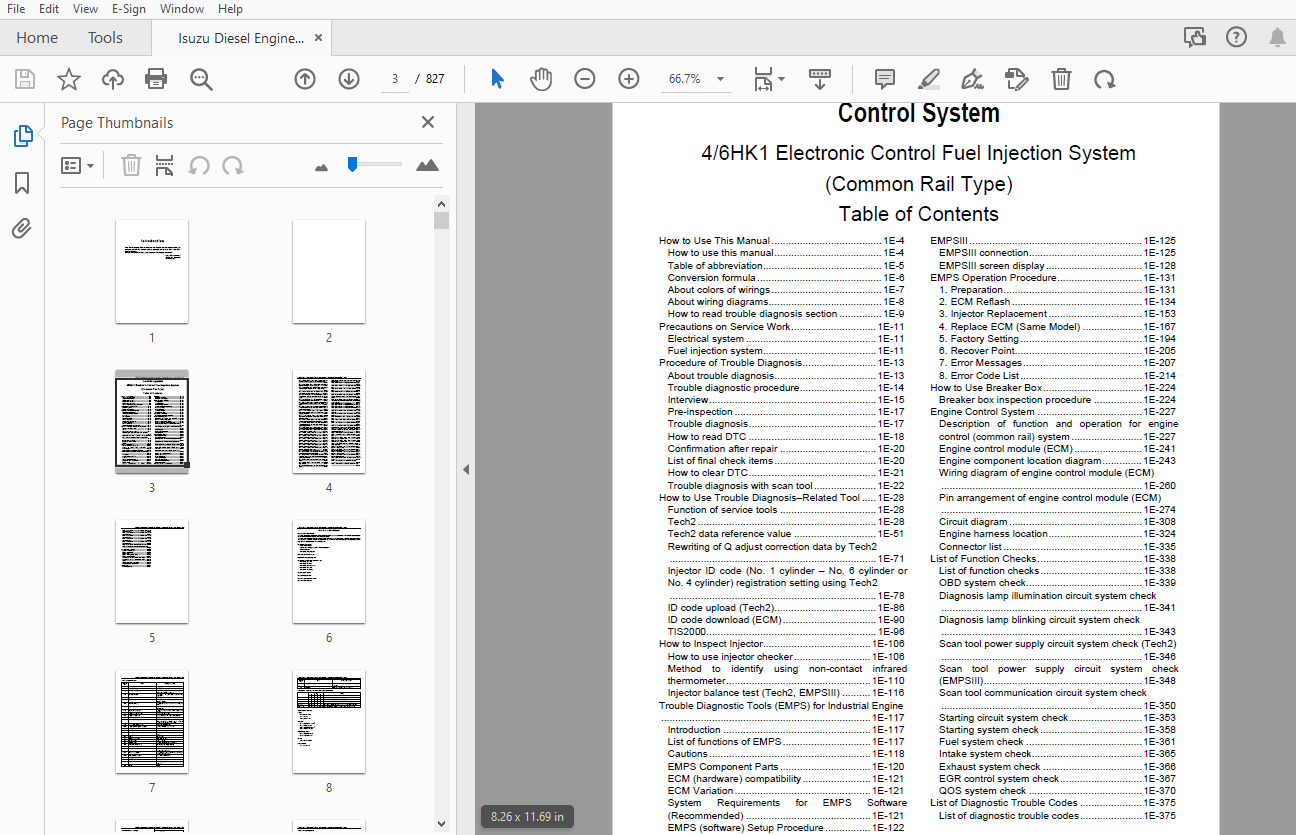The image size is (1296, 835).
Task: Click the edit stamp tool icon
Action: [x=1016, y=79]
